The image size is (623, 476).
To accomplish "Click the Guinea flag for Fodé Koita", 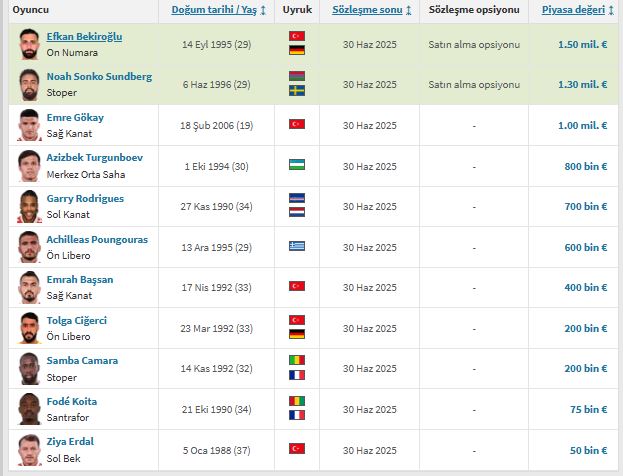I will click(297, 401).
